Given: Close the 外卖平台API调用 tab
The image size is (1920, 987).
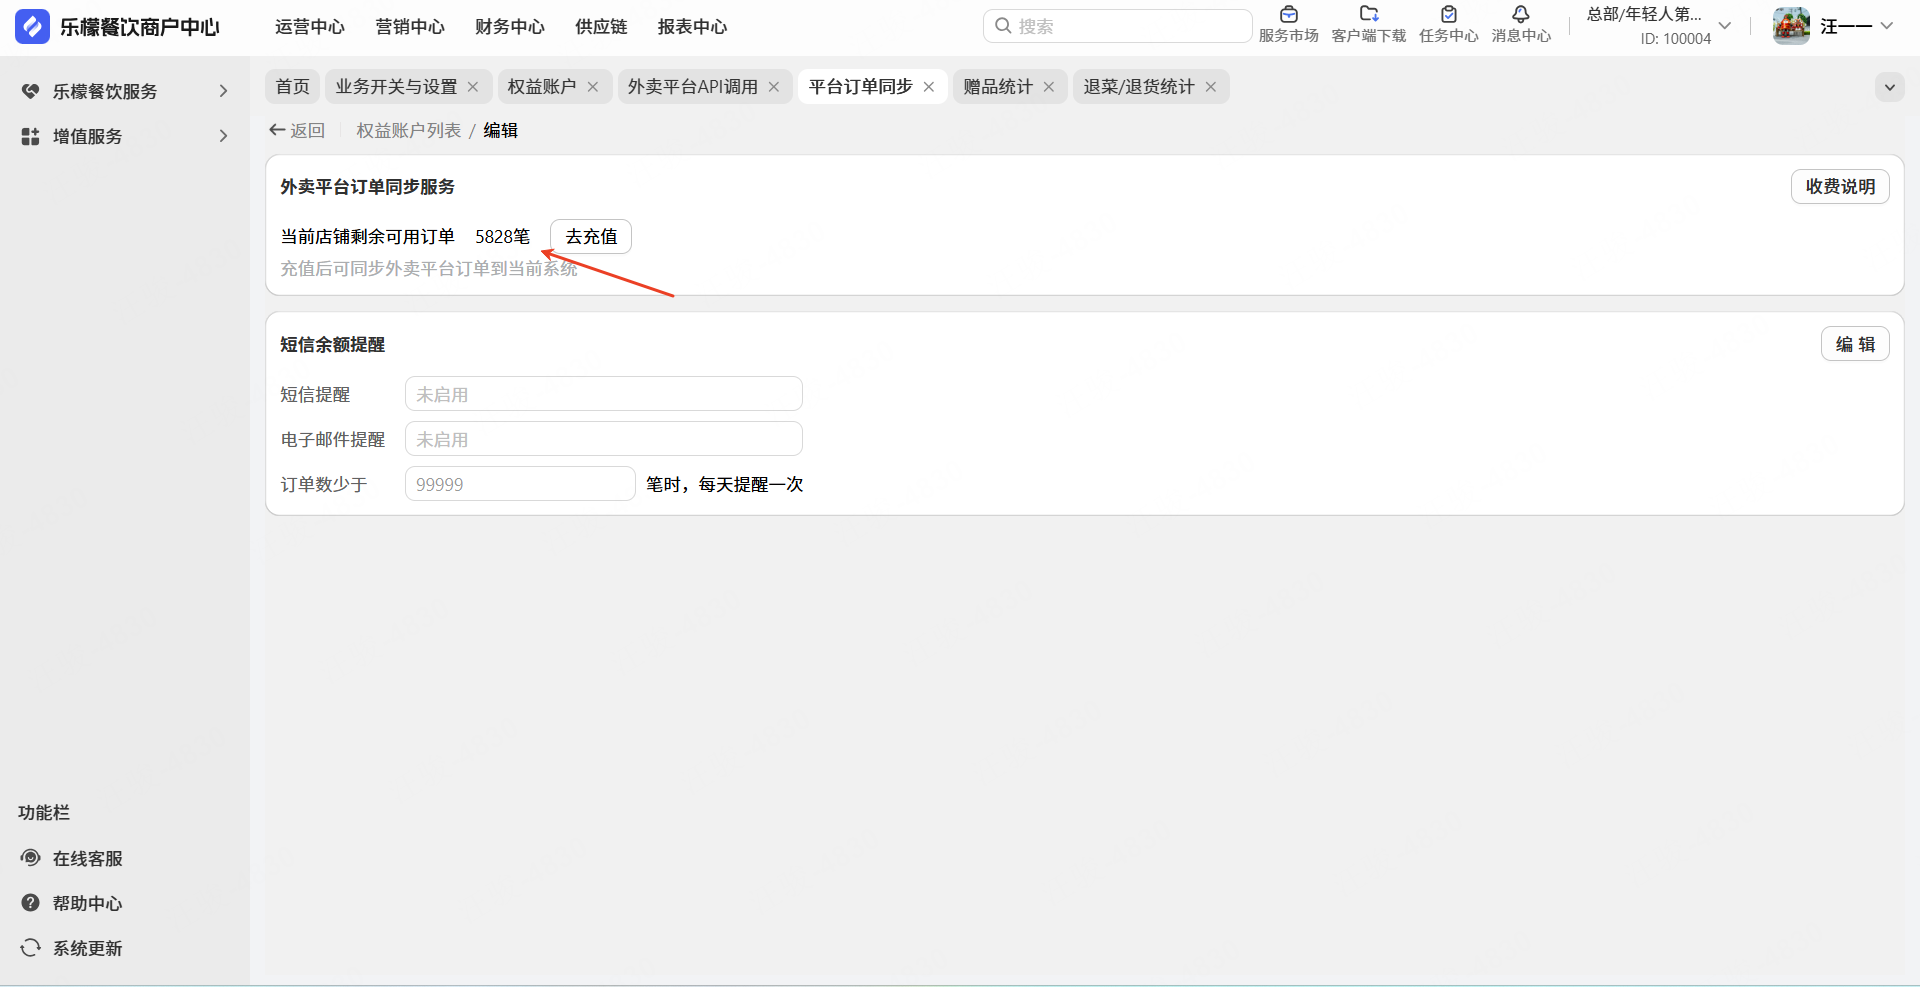Looking at the screenshot, I should (x=774, y=87).
